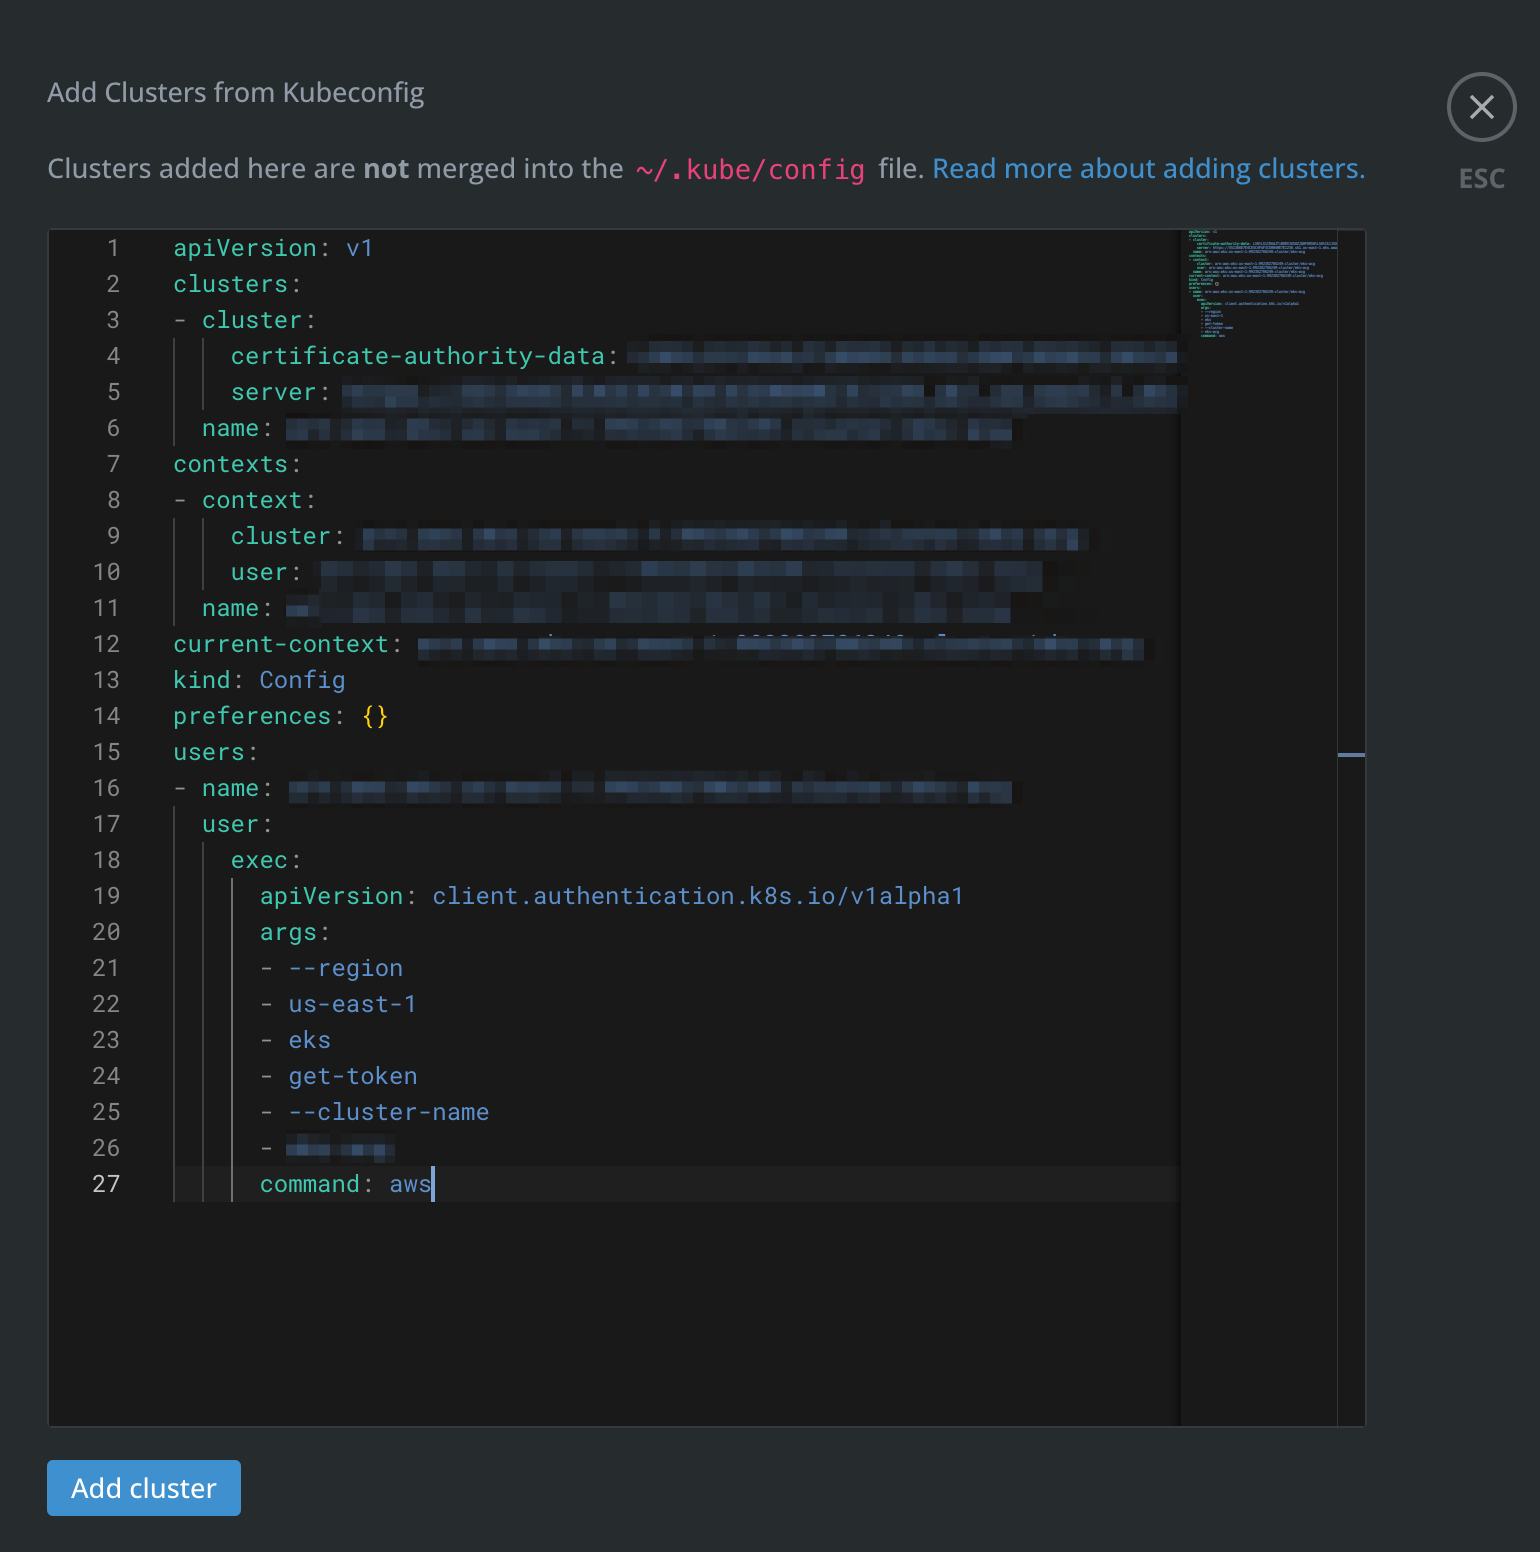Click the '--cluster-name' argument line

pos(374,1112)
